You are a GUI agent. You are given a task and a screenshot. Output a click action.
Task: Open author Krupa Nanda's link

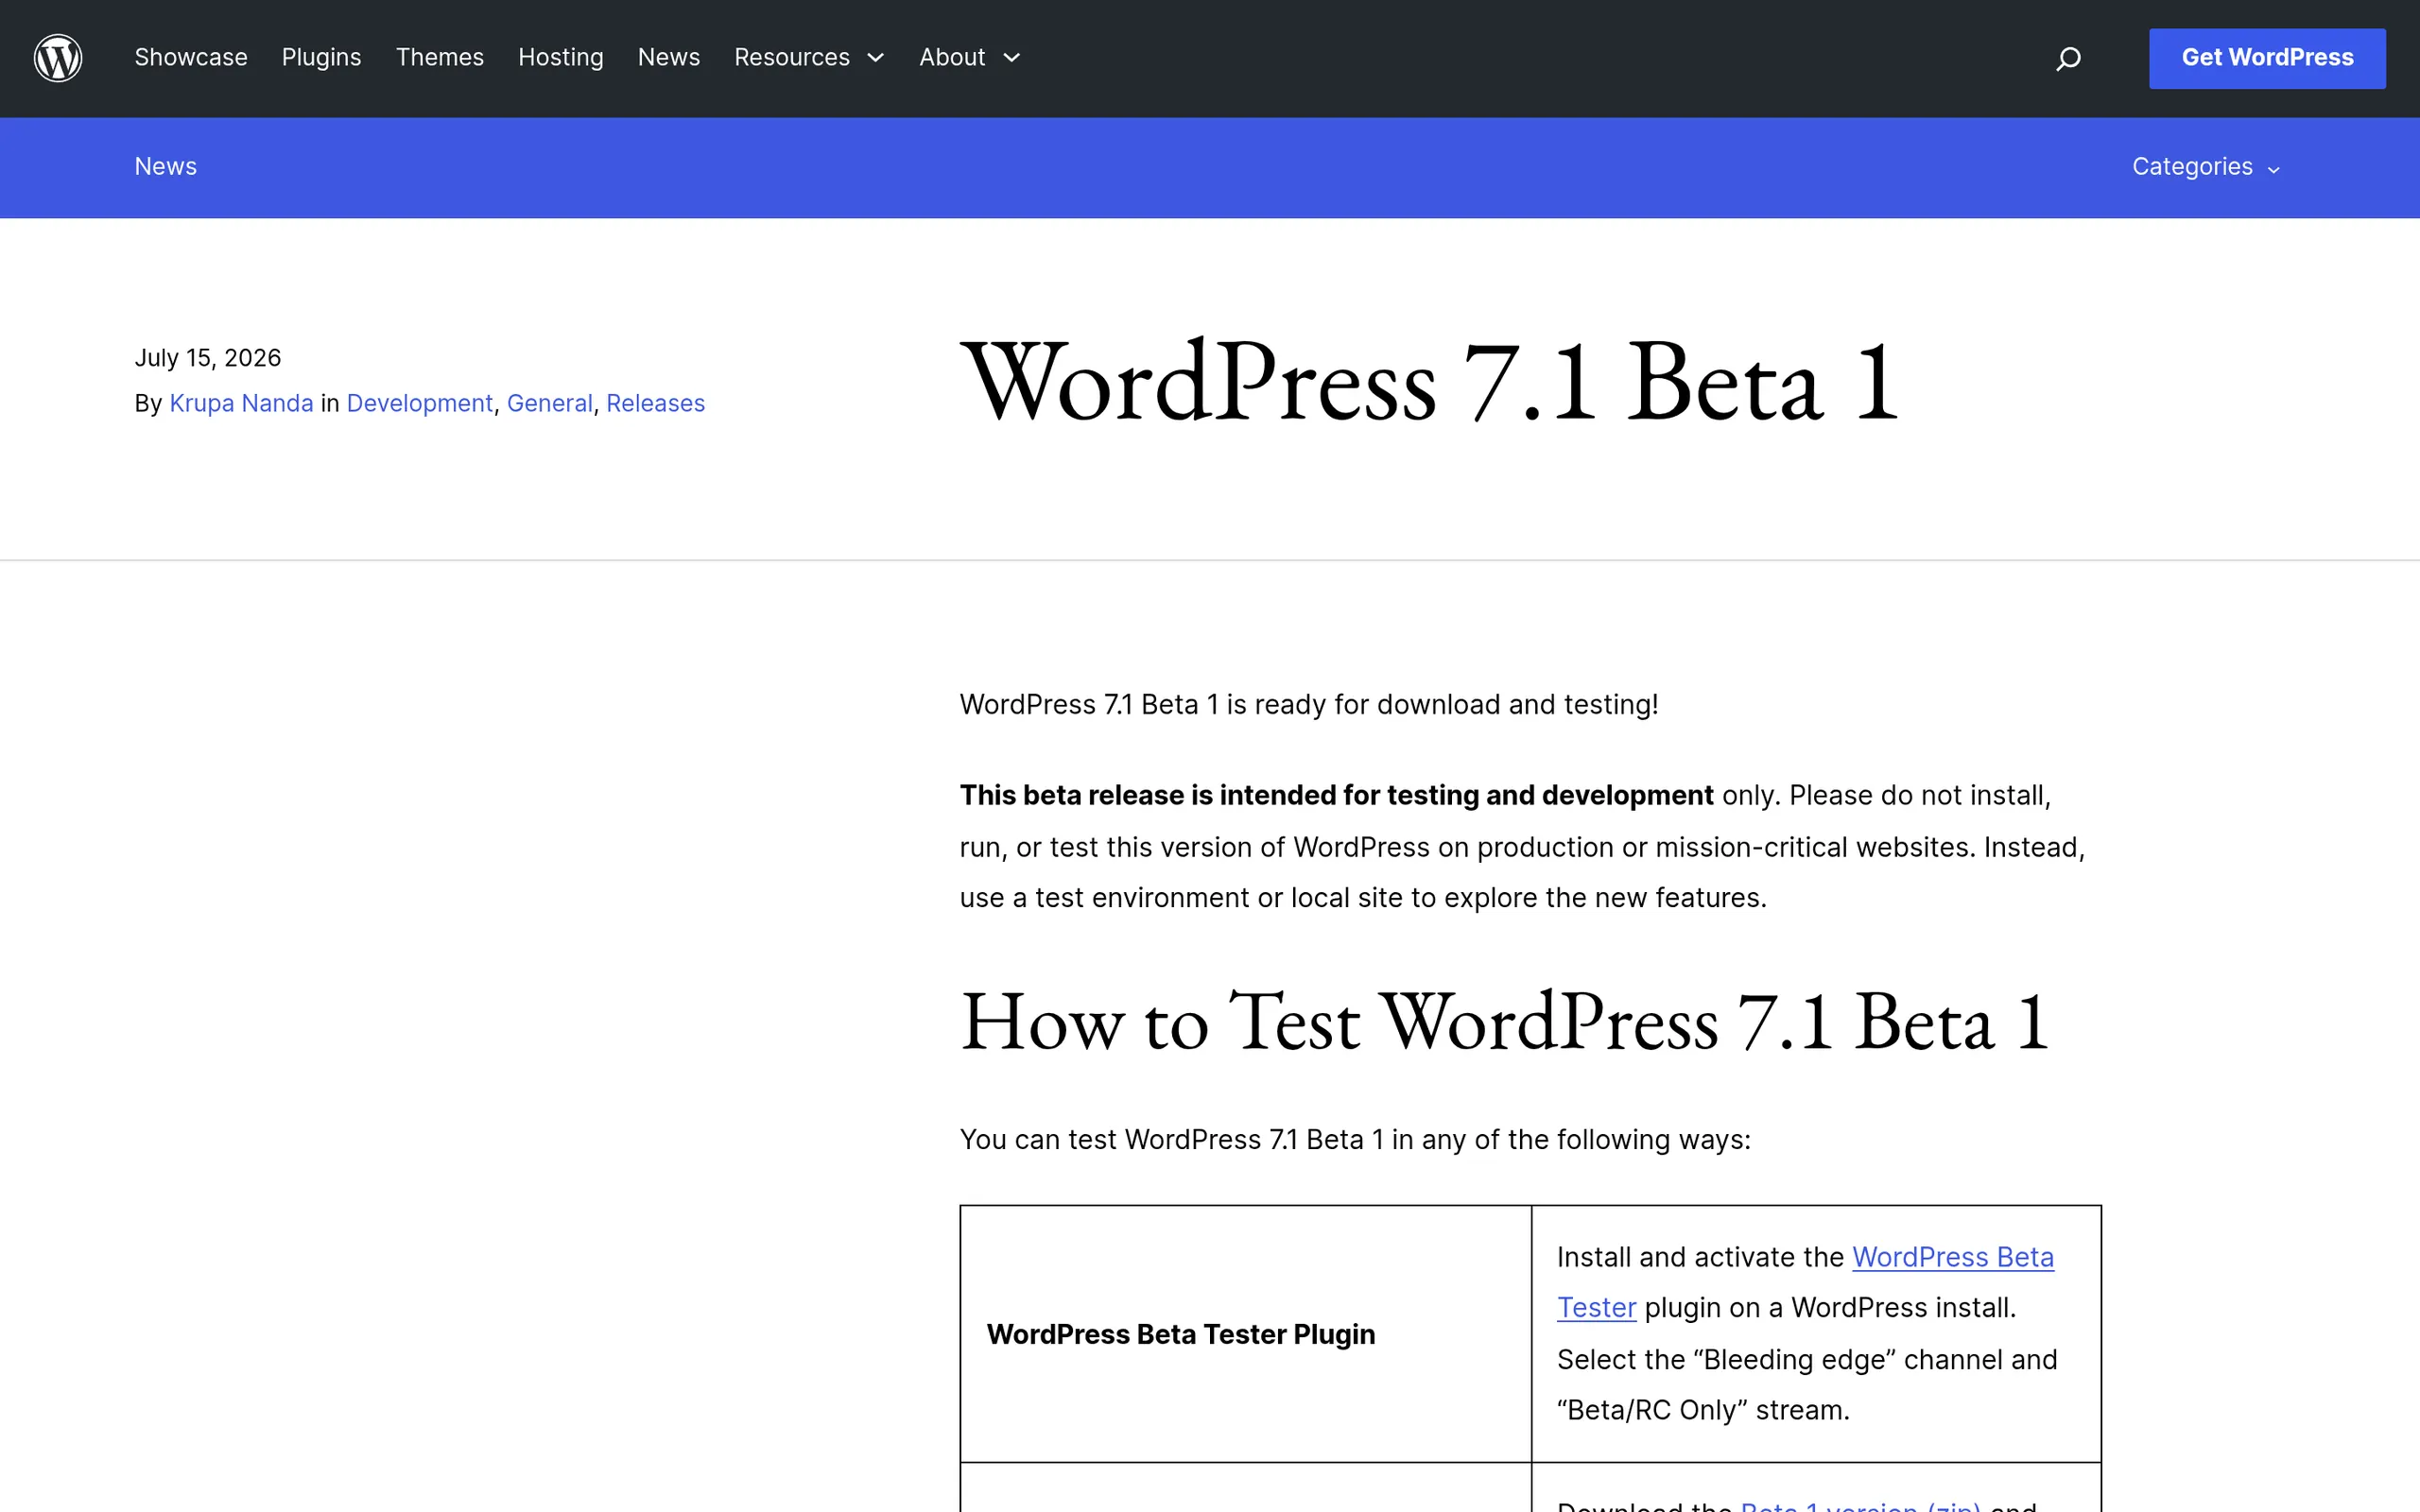click(x=241, y=403)
